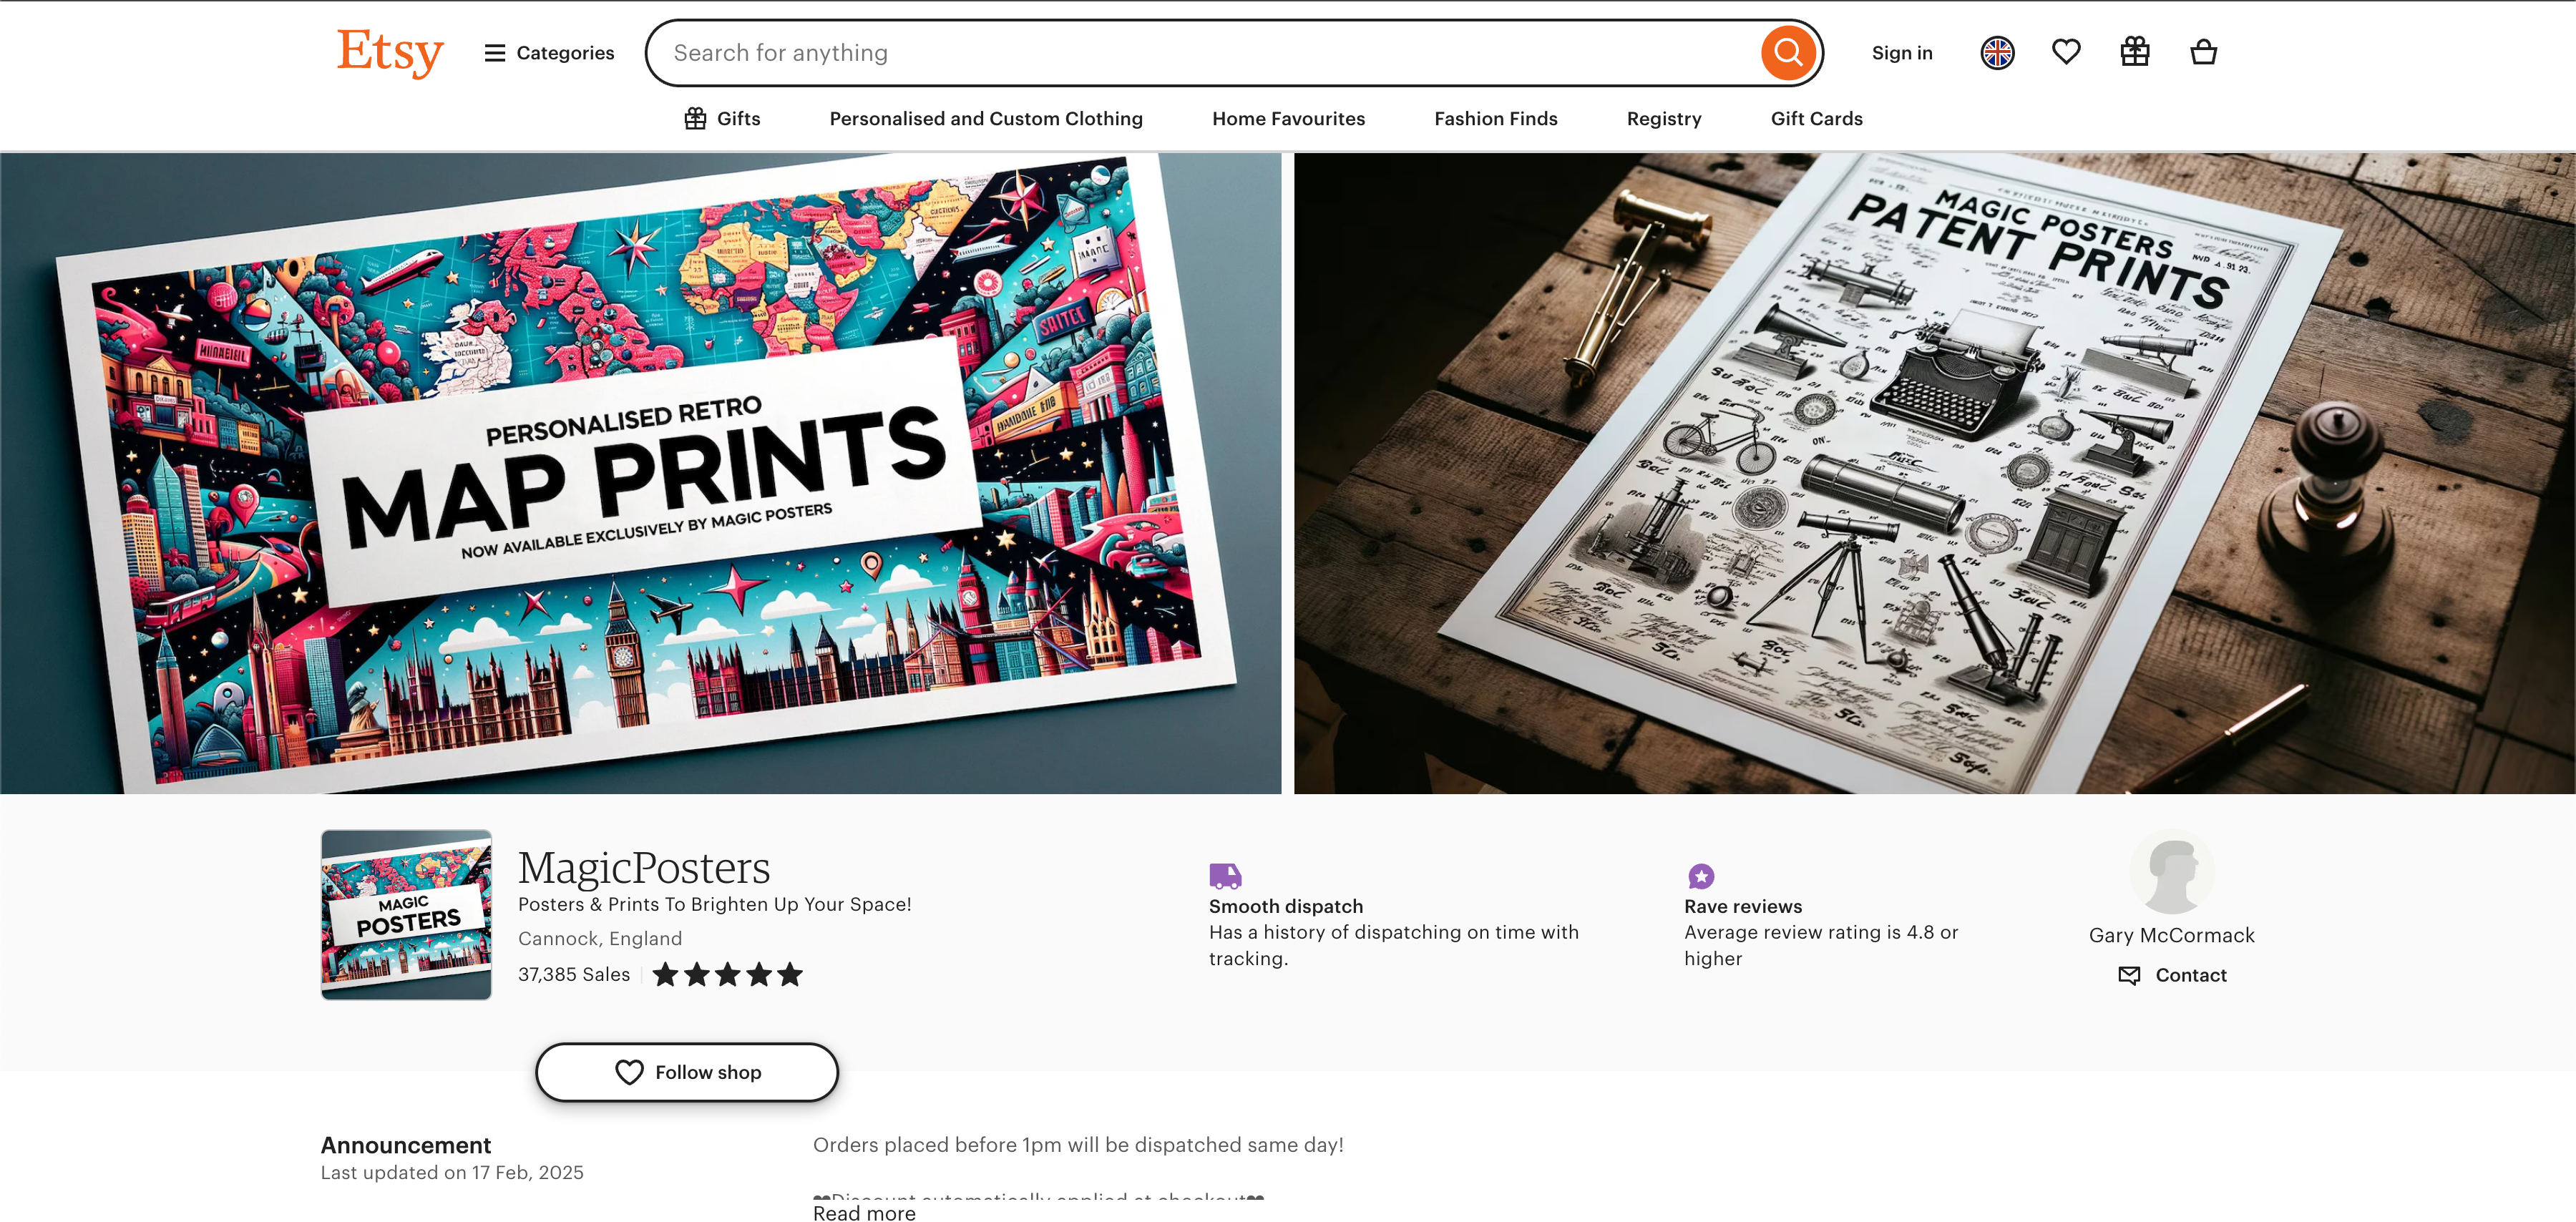Click the orange search magnifier button
The image size is (2576, 1222).
[1787, 53]
